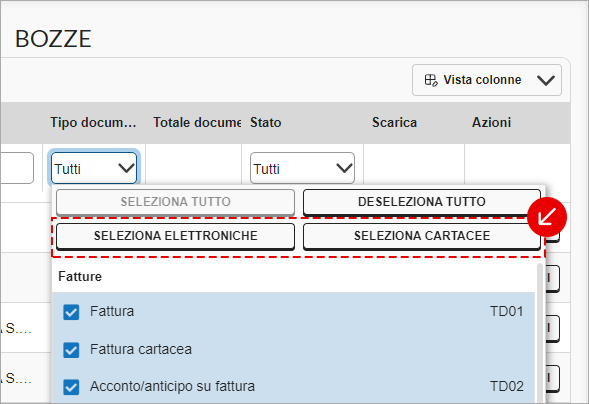Open the Tipo documento Tutti dropdown
Viewport: 589px width, 404px height.
(94, 168)
